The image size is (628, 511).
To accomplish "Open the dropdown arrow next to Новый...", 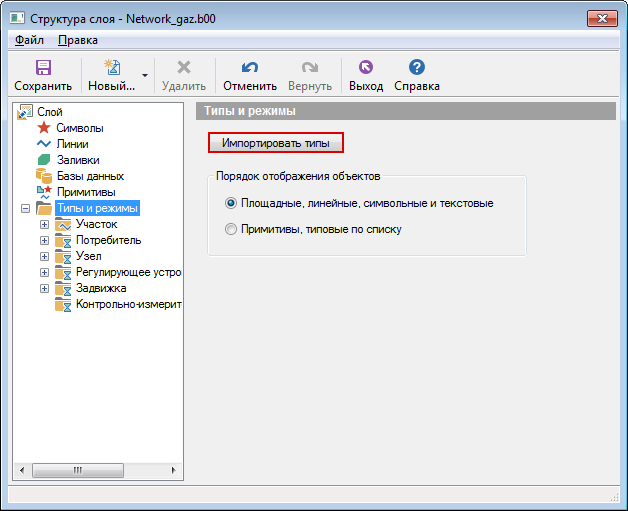I will point(145,75).
